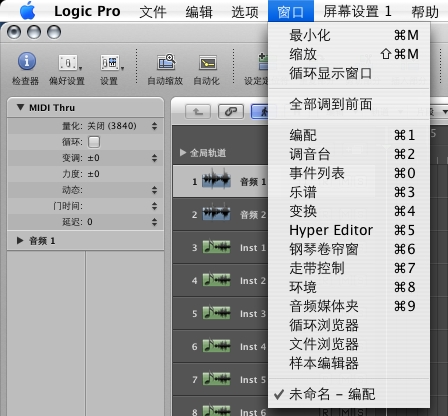Open the 乐谱 score menu item
Screen dimensions: 448x416
coord(349,192)
